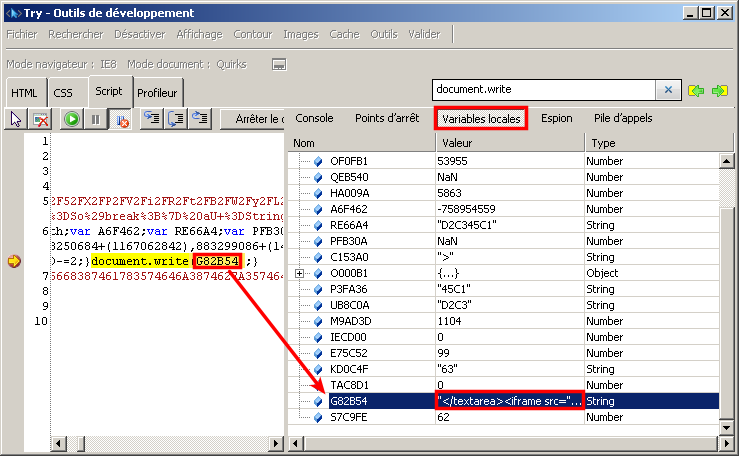Open the Outils menu

point(383,34)
